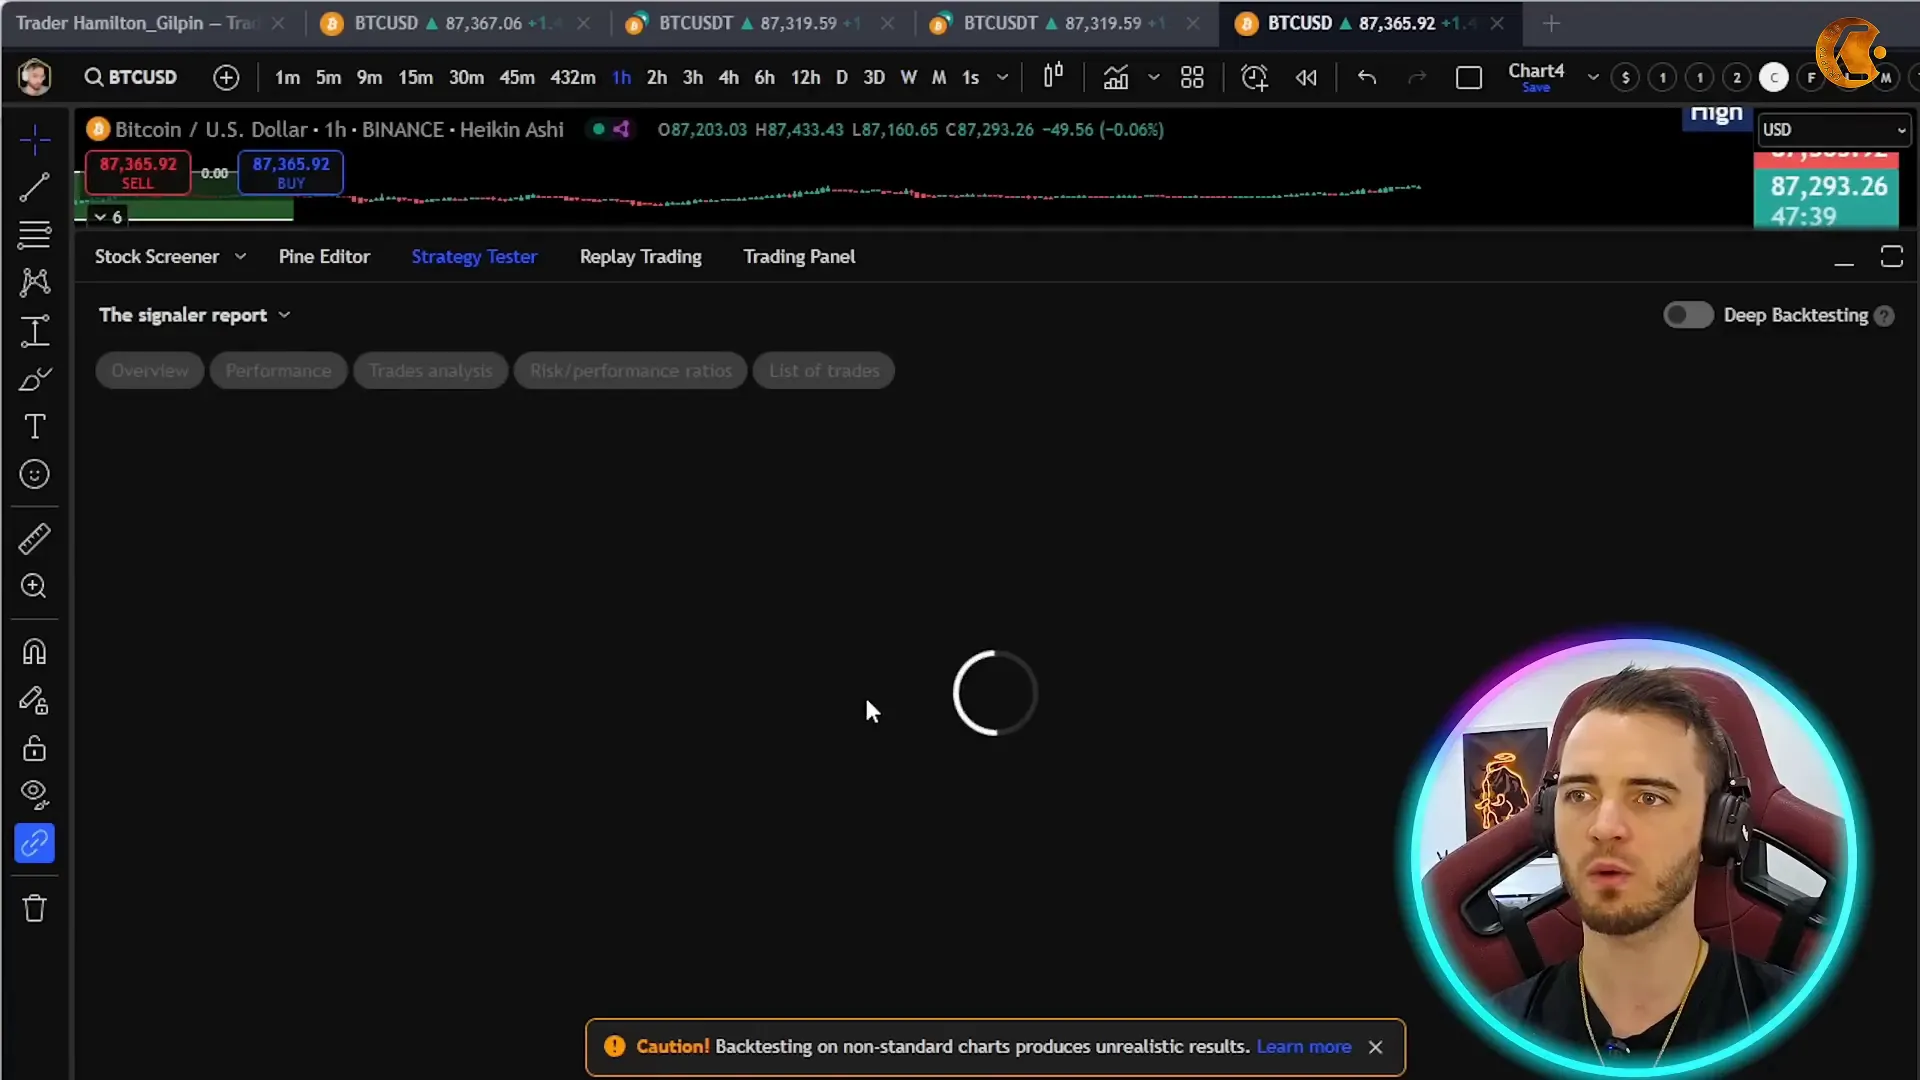Dismiss the backtesting caution banner
The width and height of the screenshot is (1920, 1080).
[x=1375, y=1047]
